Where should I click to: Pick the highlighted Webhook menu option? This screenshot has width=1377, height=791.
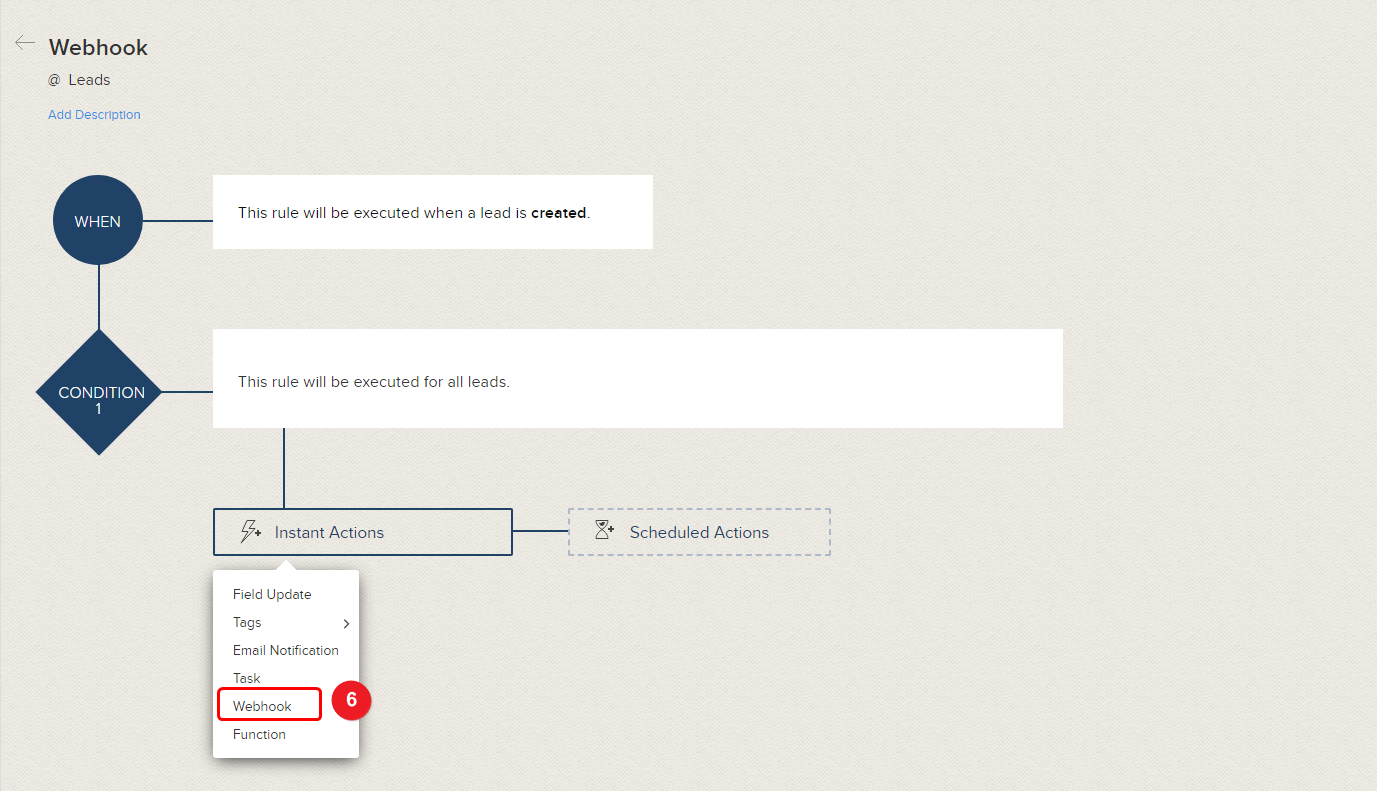(x=263, y=706)
